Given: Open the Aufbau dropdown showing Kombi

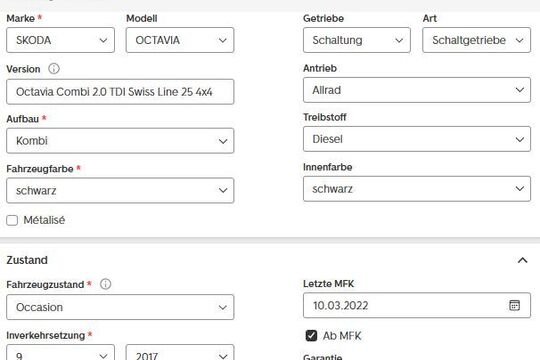Looking at the screenshot, I should (120, 141).
